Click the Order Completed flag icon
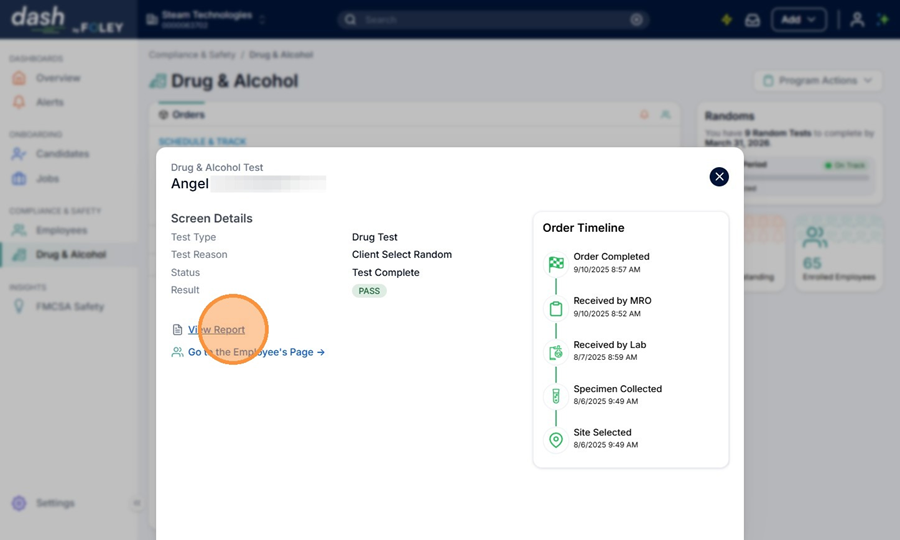This screenshot has width=900, height=540. (556, 264)
